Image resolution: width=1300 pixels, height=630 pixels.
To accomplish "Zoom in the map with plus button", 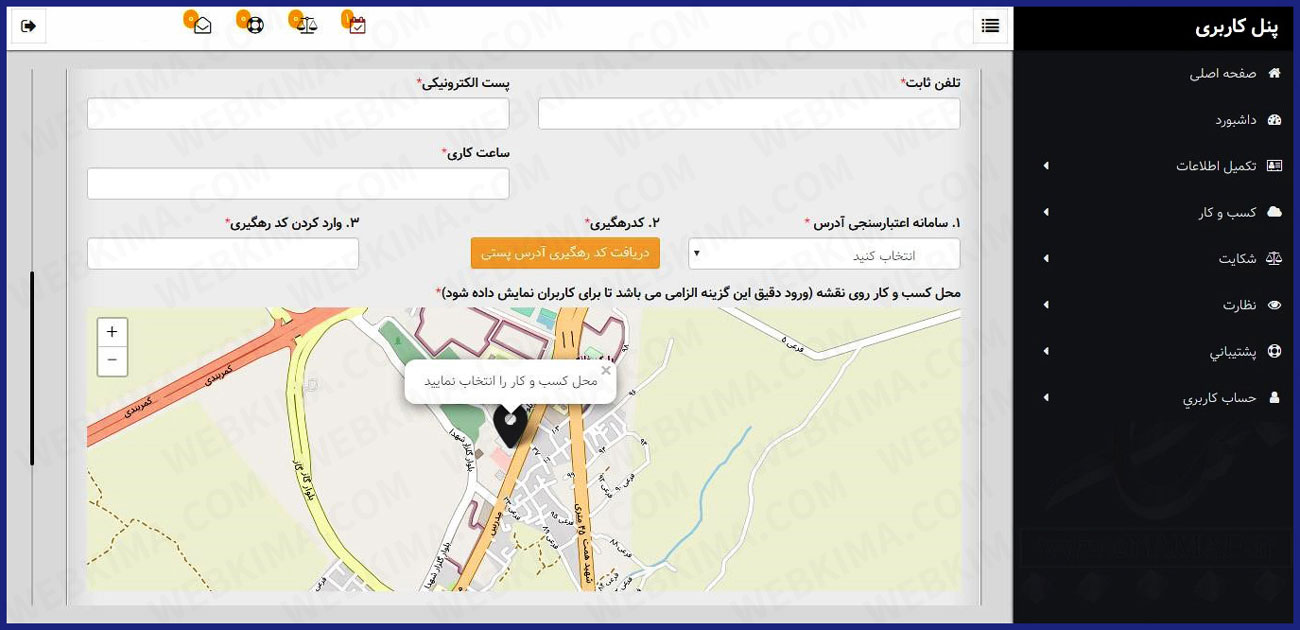I will click(x=112, y=332).
